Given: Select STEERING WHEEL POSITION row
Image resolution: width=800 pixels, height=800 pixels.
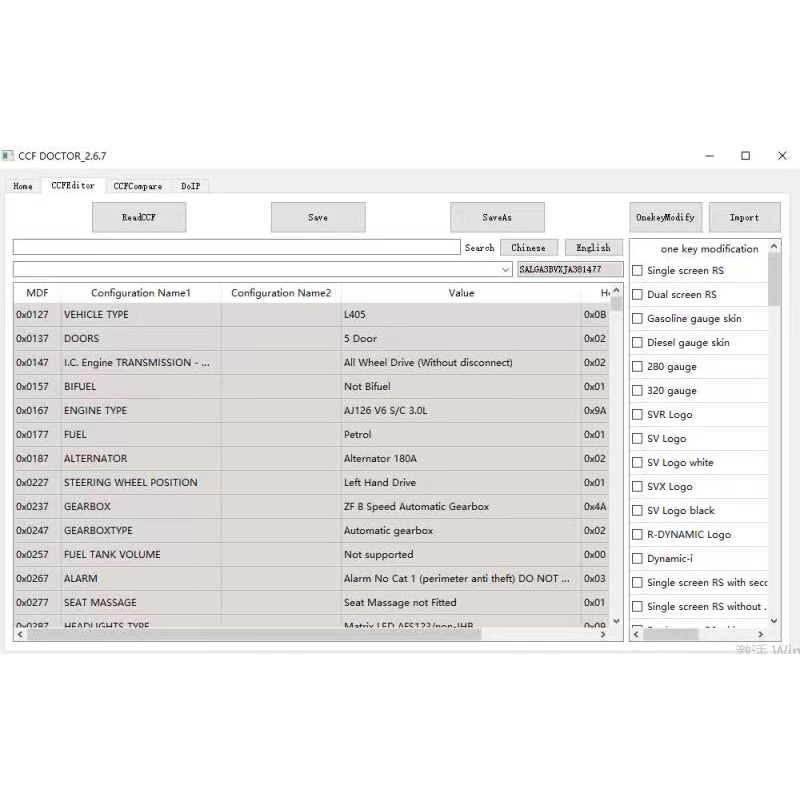Looking at the screenshot, I should click(x=311, y=482).
